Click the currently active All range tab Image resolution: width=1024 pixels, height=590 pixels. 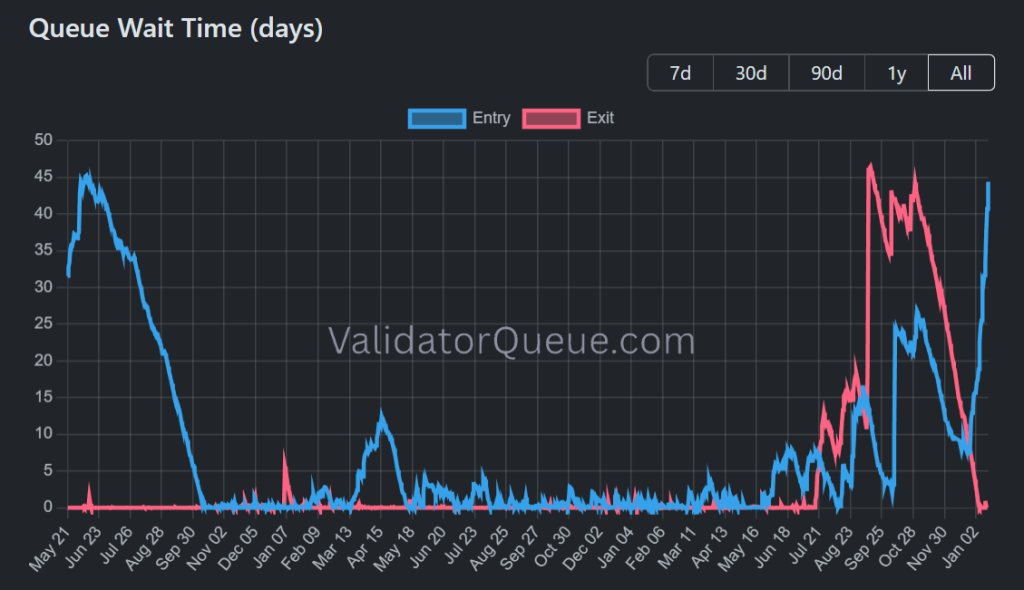point(960,72)
